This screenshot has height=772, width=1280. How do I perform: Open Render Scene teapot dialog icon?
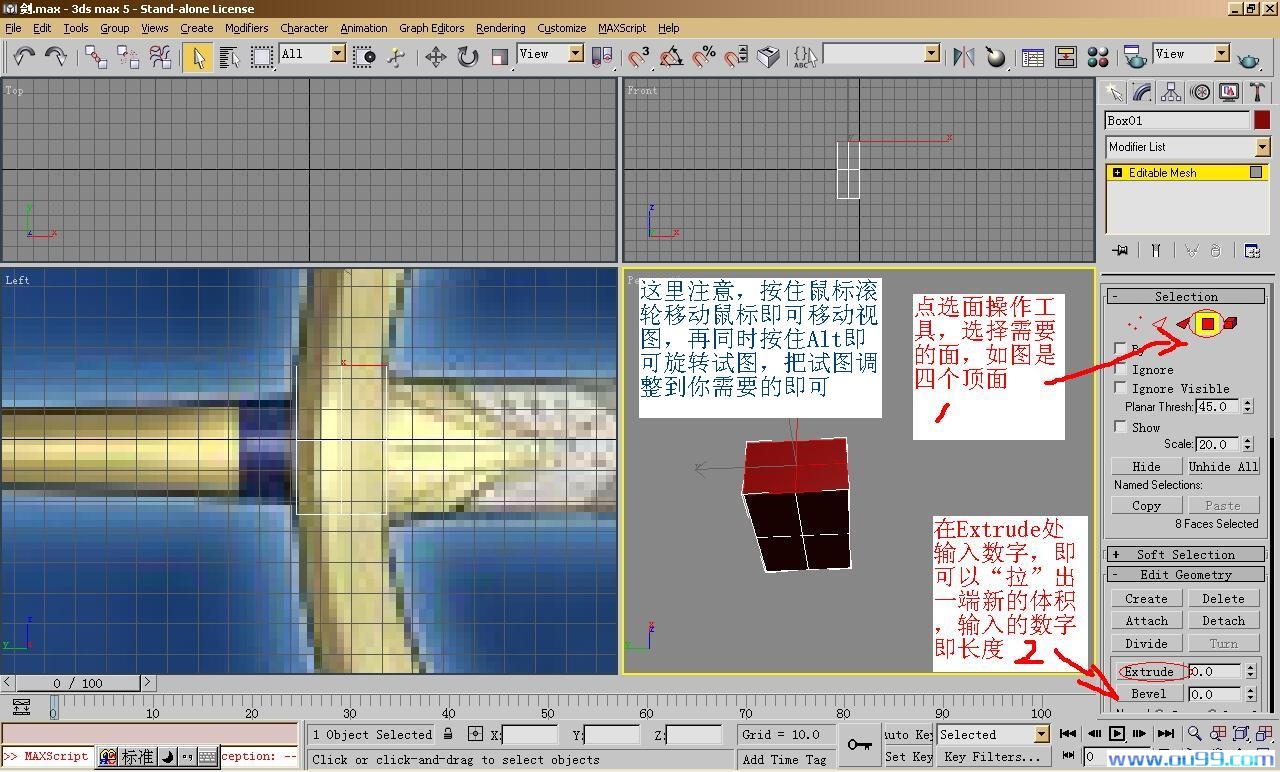[x=1135, y=57]
